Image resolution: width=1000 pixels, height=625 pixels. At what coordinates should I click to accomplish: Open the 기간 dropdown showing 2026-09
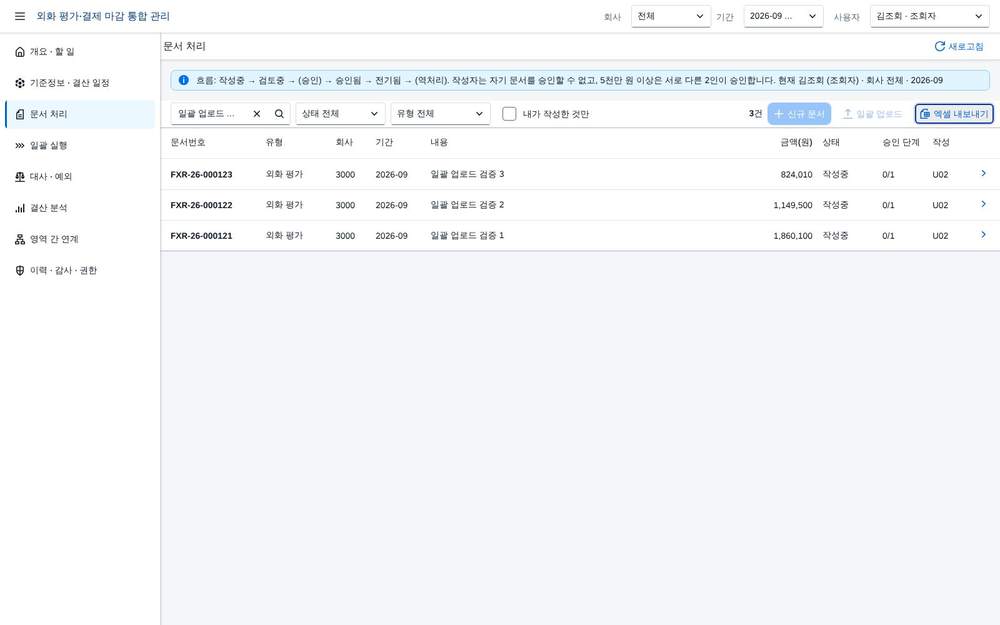783,17
